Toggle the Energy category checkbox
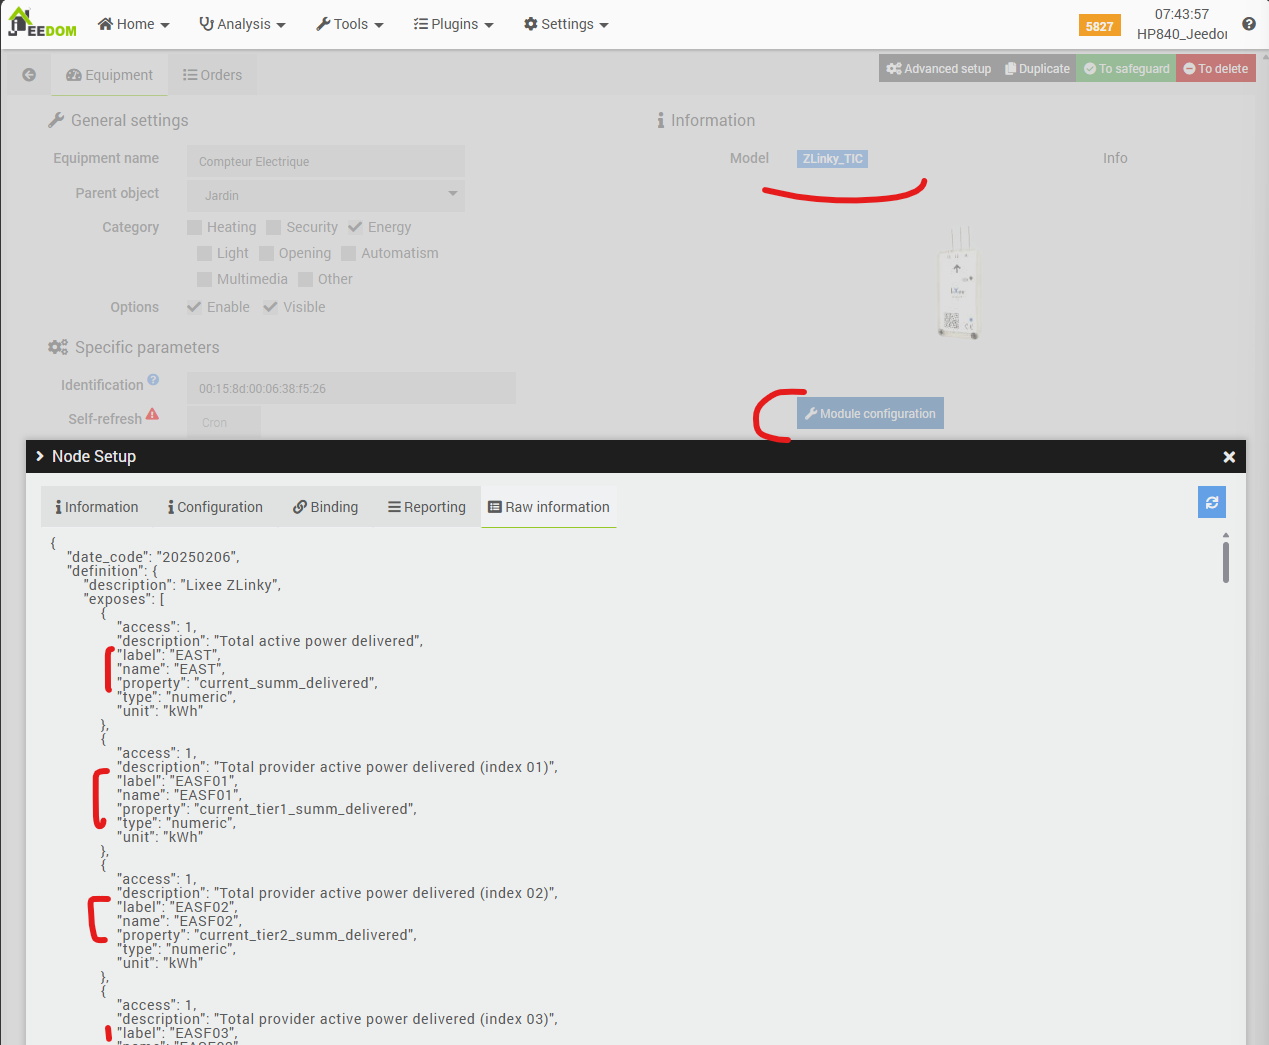The image size is (1269, 1045). [x=355, y=227]
